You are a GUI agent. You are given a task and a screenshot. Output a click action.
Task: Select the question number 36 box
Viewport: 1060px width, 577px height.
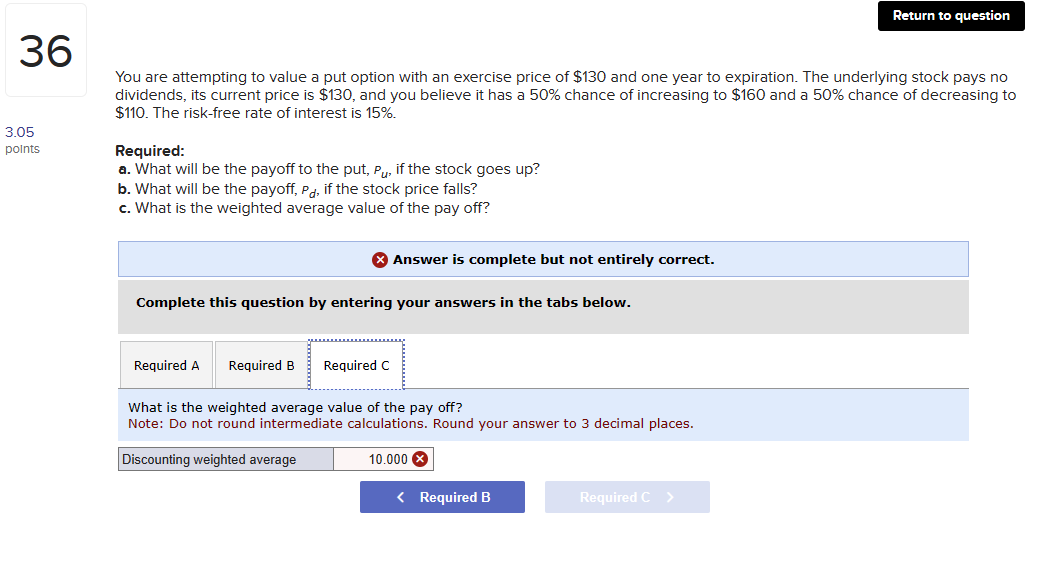tap(46, 49)
